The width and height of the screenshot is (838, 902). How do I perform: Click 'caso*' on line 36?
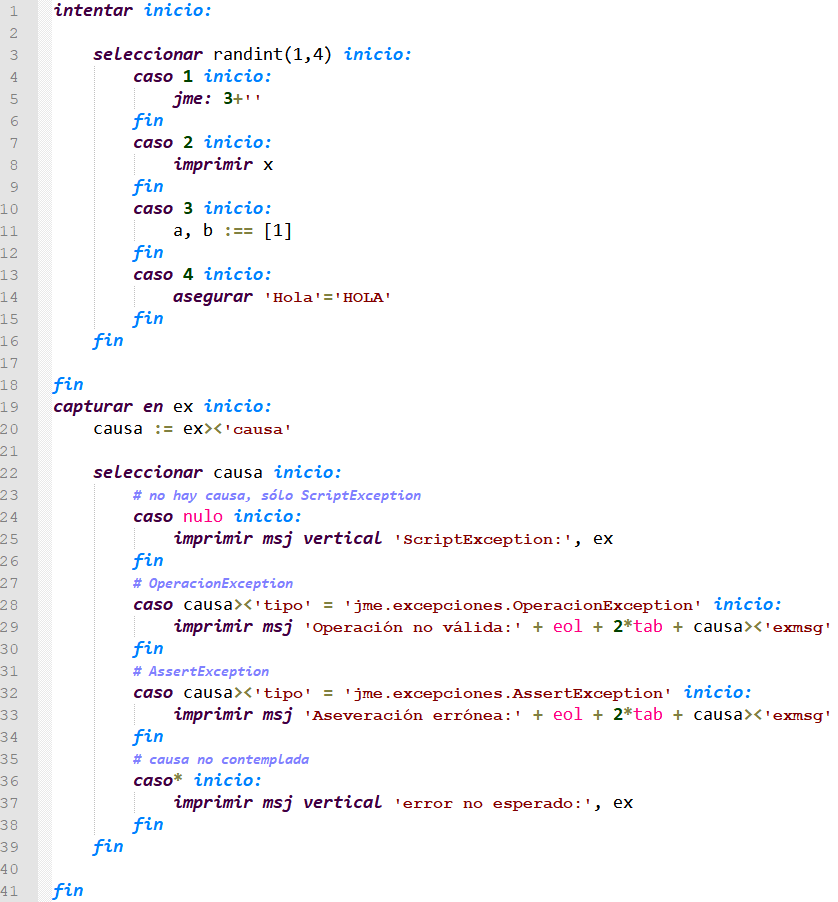coord(158,781)
